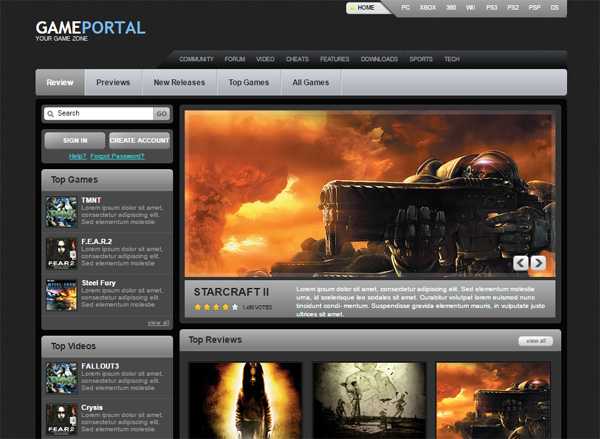Open the first Top Reviews image with glowing figure

tap(246, 400)
